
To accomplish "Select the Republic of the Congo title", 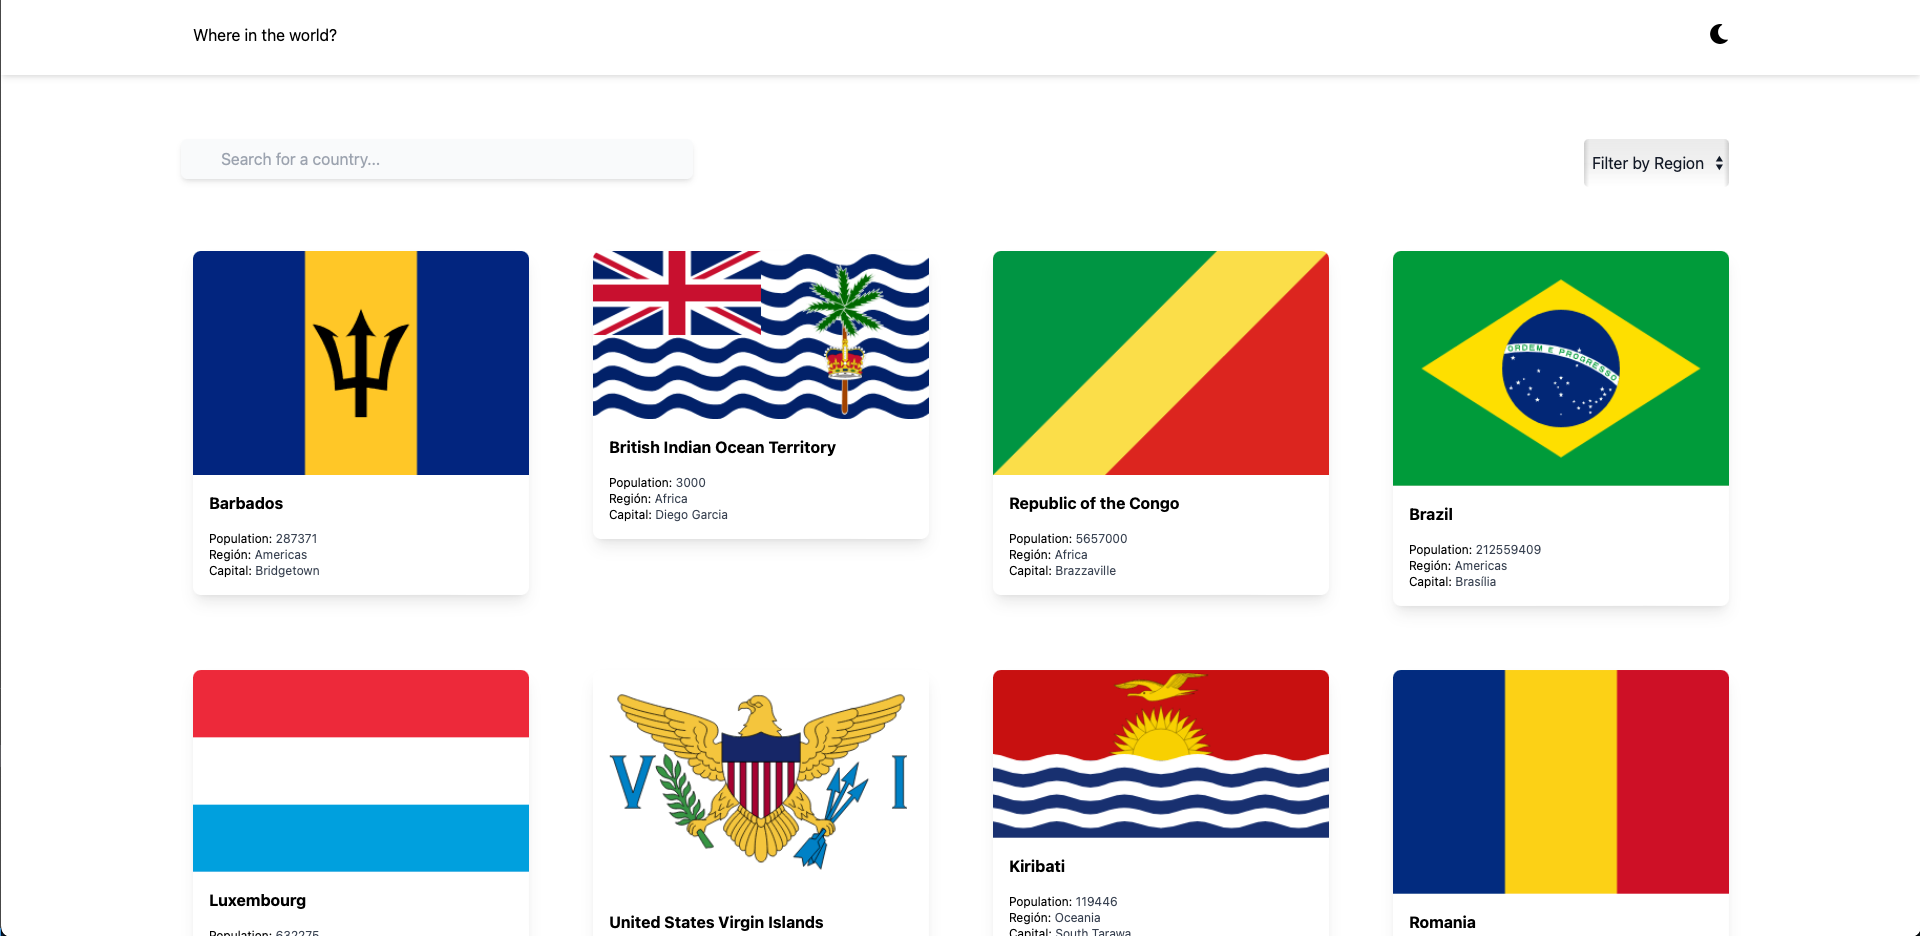I will (x=1094, y=503).
